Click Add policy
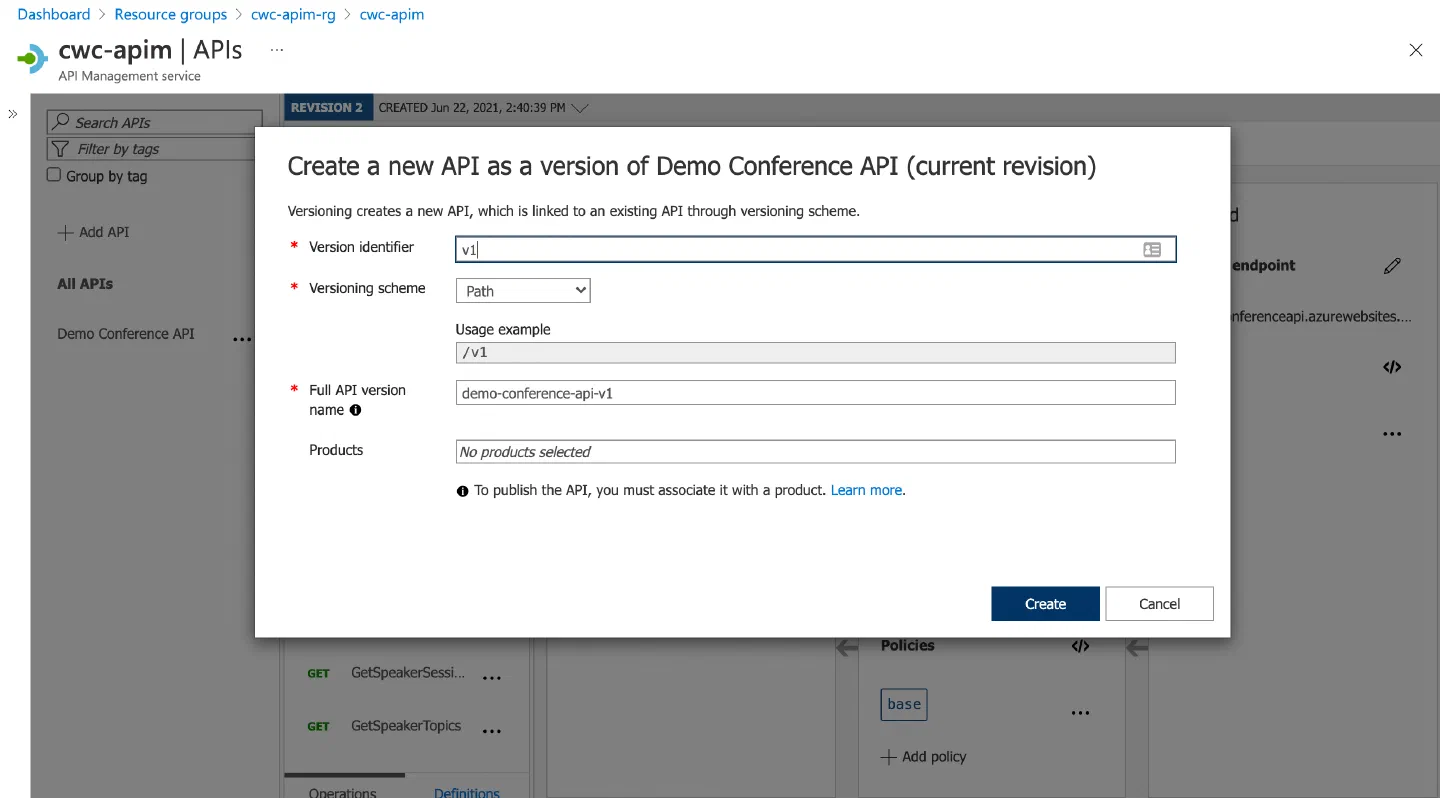1440x798 pixels. point(923,757)
